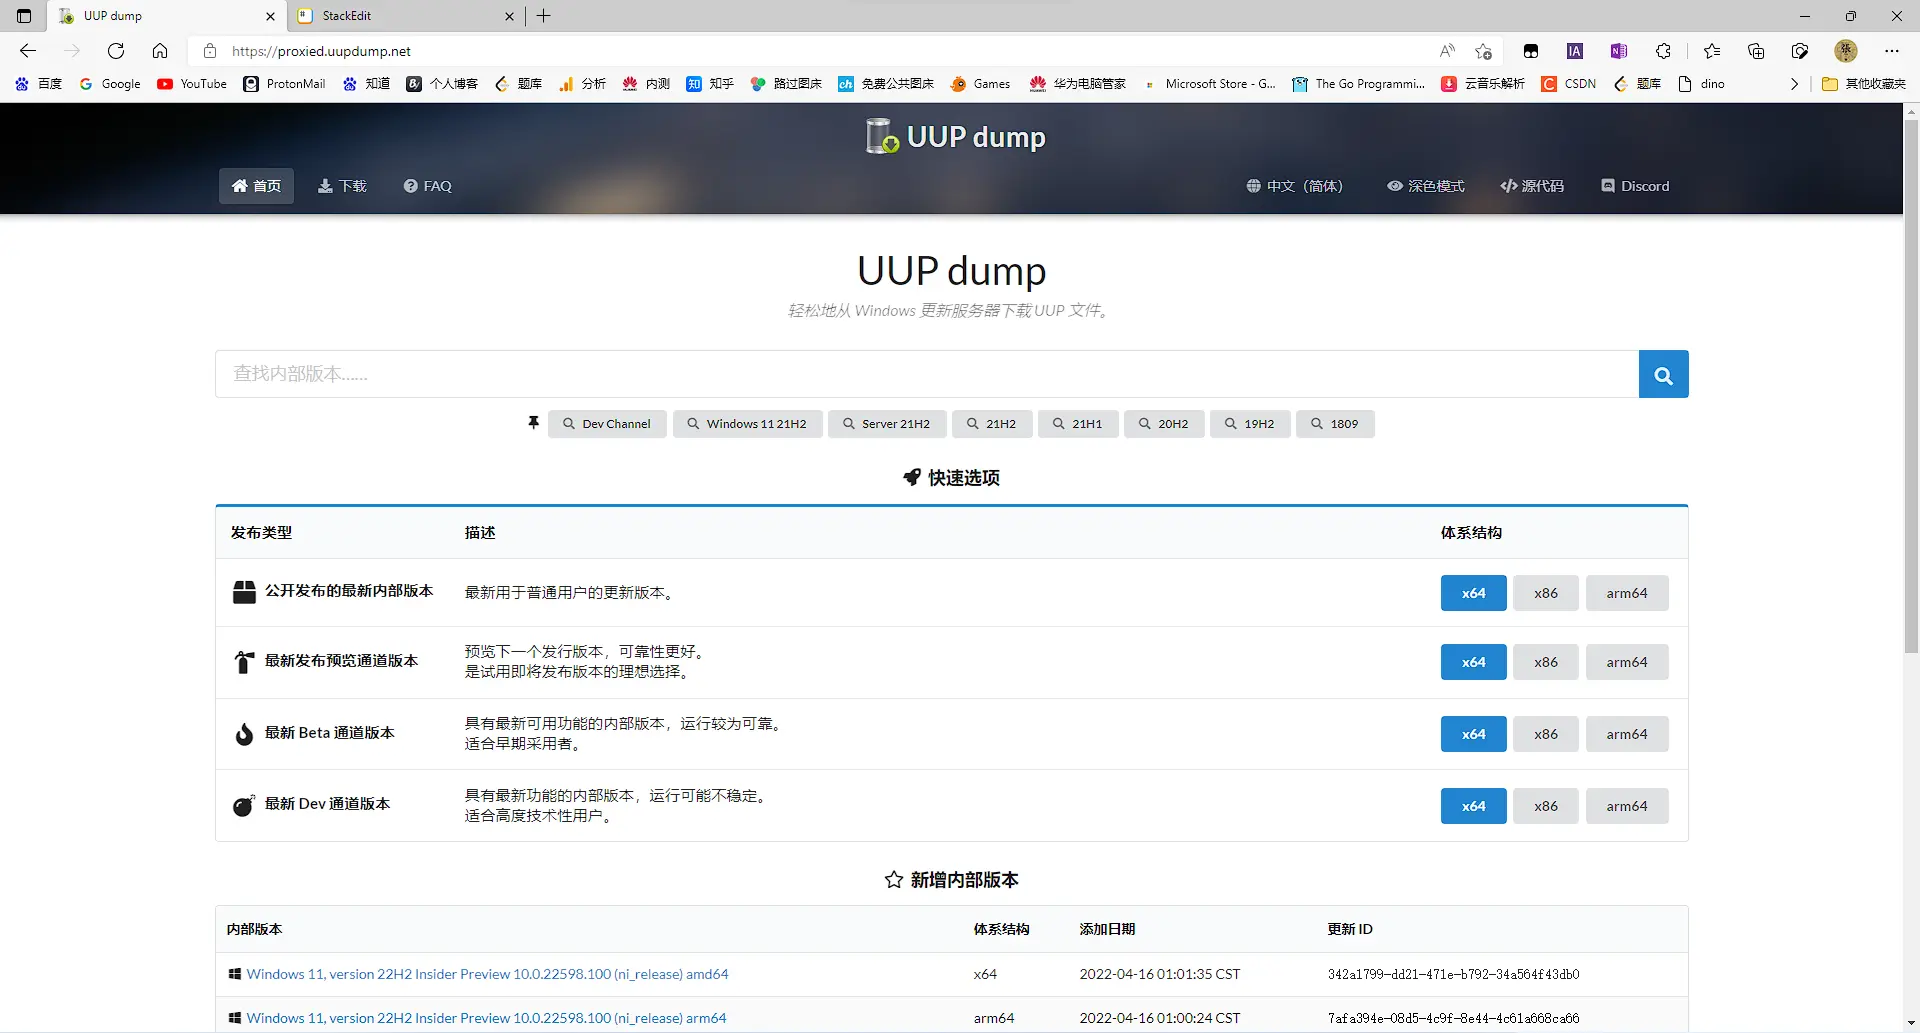
Task: Choose arm64 for 最新 Dev 通道版本
Action: [1627, 806]
